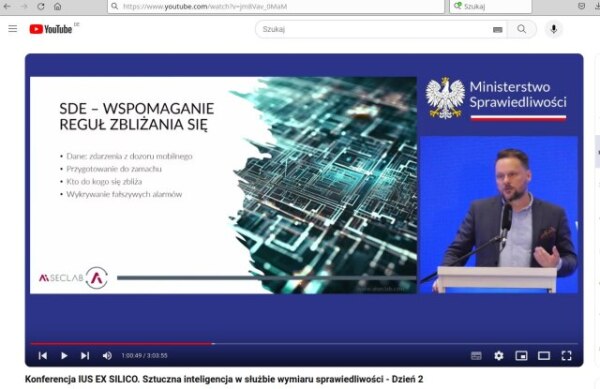Enable miniplayer mode icon

(x=521, y=356)
